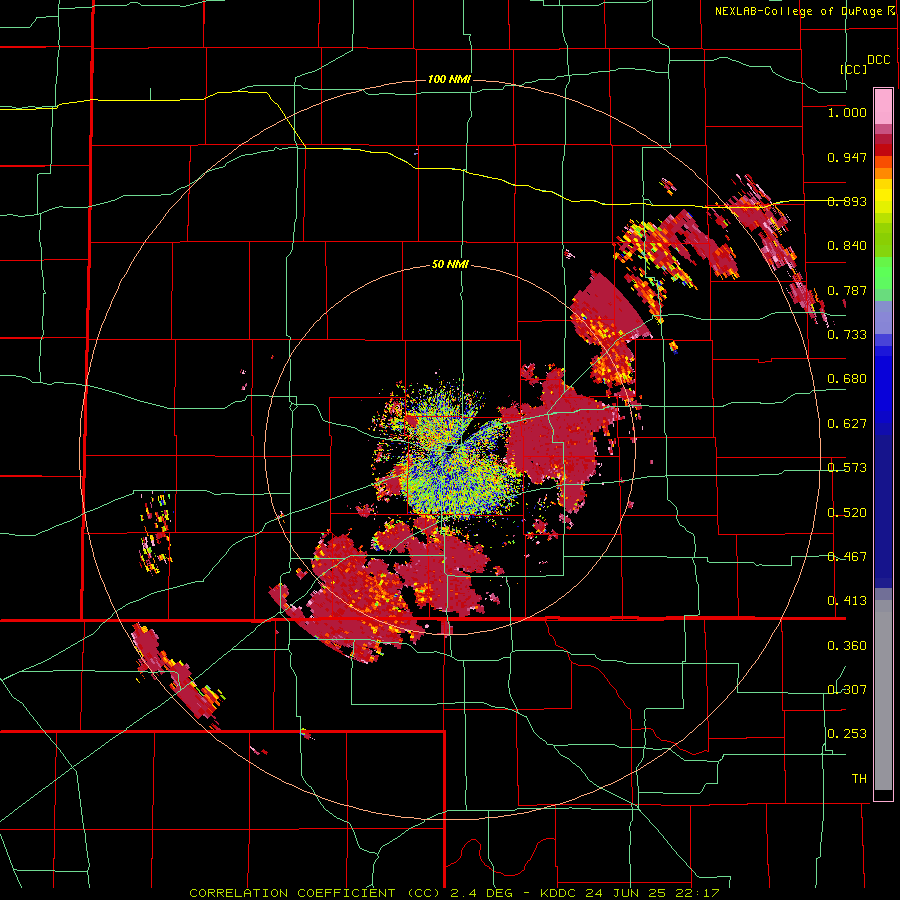Click the [CC] label above color scale

click(853, 69)
